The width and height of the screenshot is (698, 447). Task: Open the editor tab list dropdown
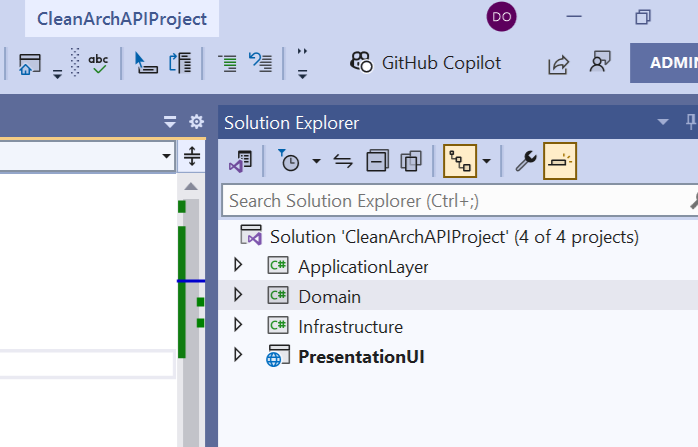pos(170,122)
